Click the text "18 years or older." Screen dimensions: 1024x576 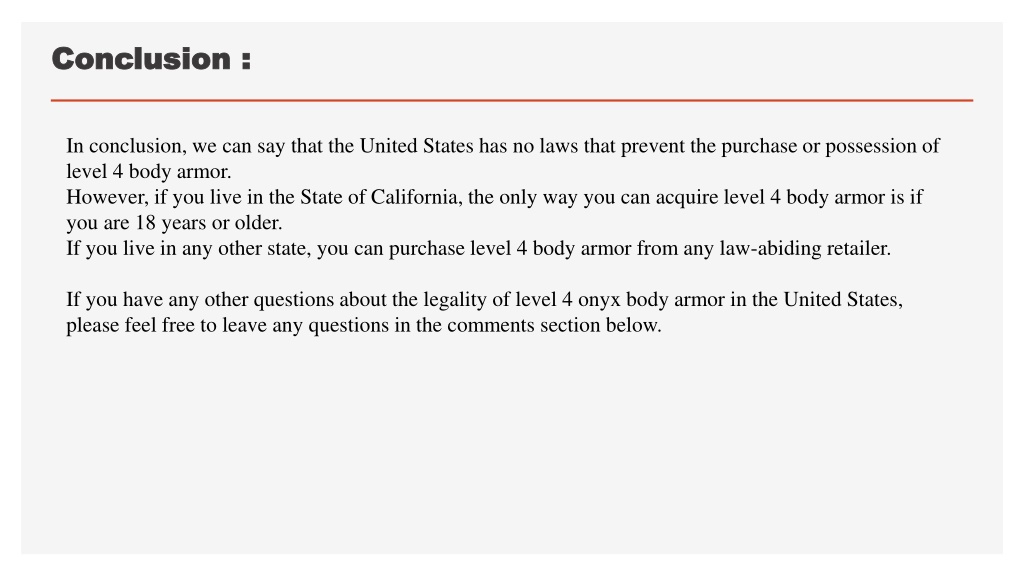[x=209, y=222]
